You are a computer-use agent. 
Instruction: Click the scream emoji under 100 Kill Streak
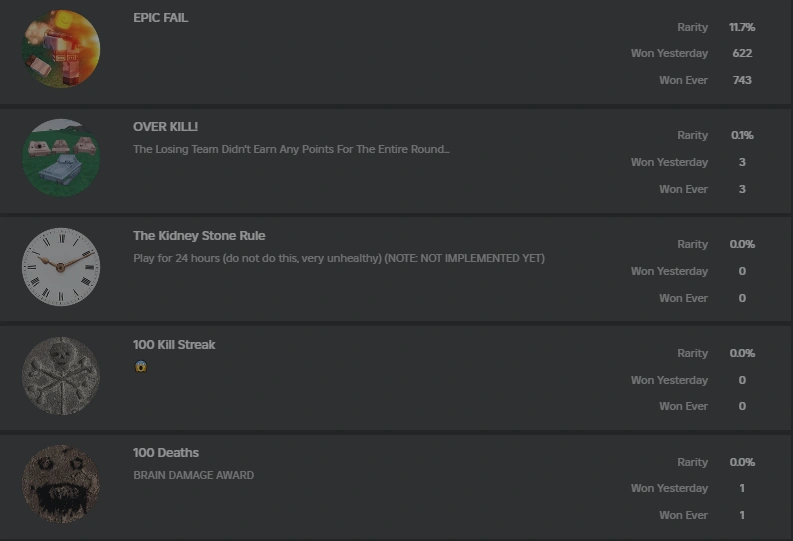(x=140, y=367)
